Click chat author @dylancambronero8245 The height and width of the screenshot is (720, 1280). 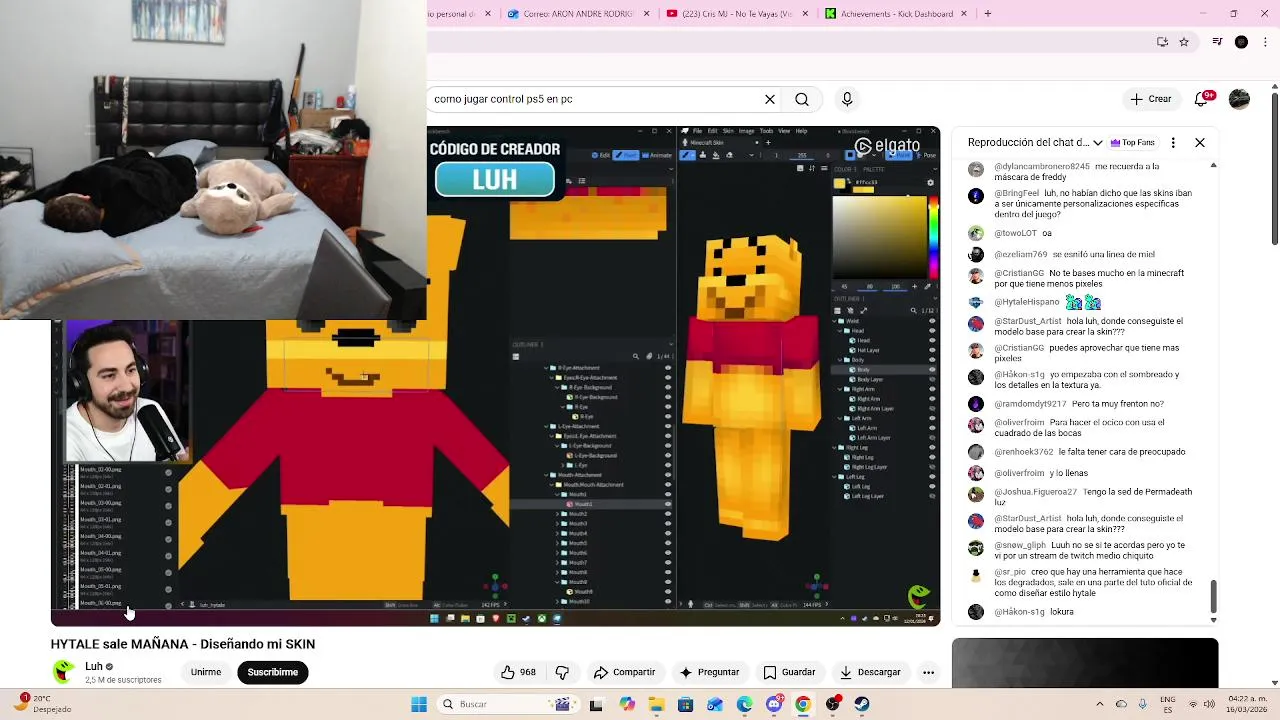(x=1042, y=166)
